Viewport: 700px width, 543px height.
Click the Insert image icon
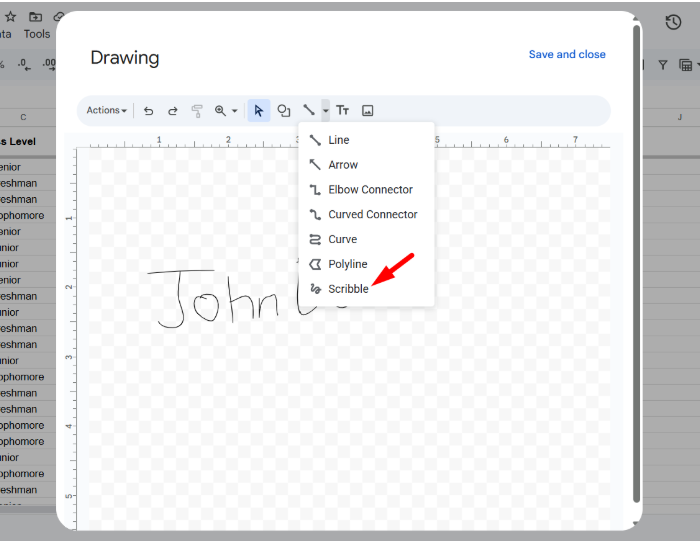pyautogui.click(x=367, y=111)
